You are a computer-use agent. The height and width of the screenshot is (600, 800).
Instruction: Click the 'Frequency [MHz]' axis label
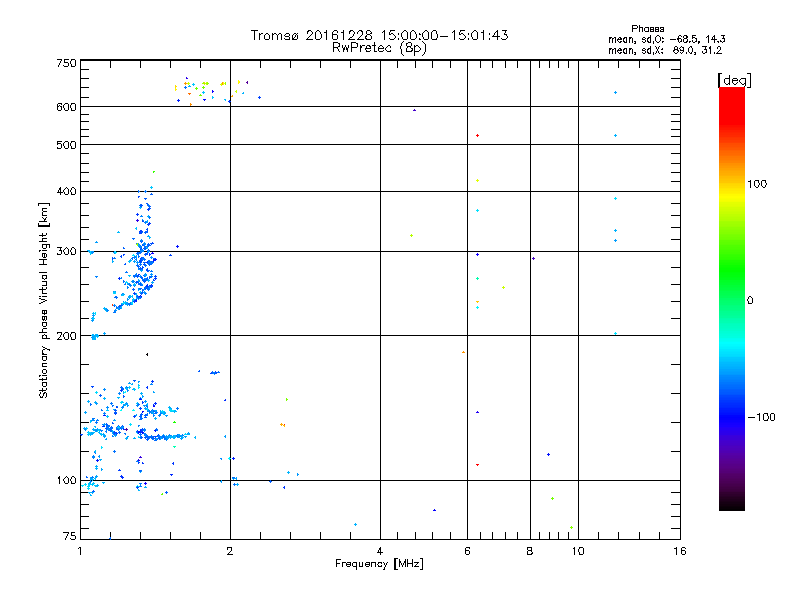pyautogui.click(x=379, y=563)
